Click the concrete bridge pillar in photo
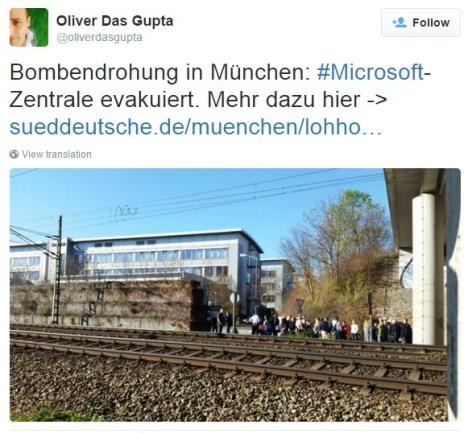The height and width of the screenshot is (433, 468). point(423,268)
